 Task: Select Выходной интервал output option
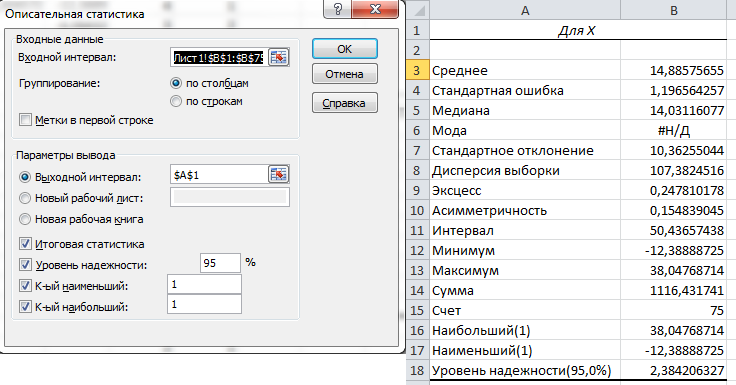tap(24, 177)
